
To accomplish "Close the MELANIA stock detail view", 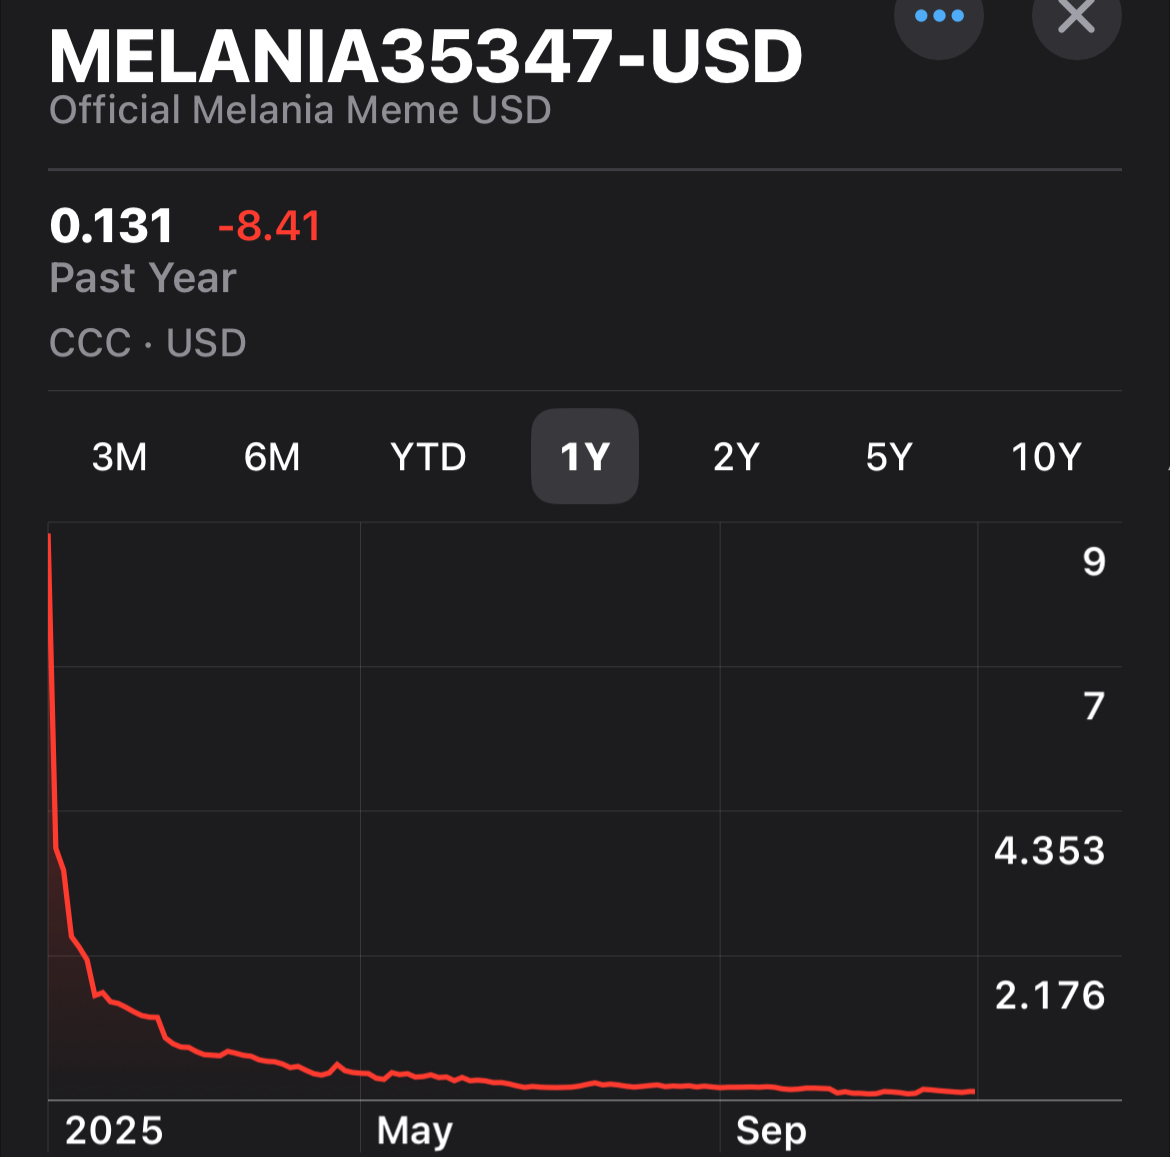I will coord(1076,17).
